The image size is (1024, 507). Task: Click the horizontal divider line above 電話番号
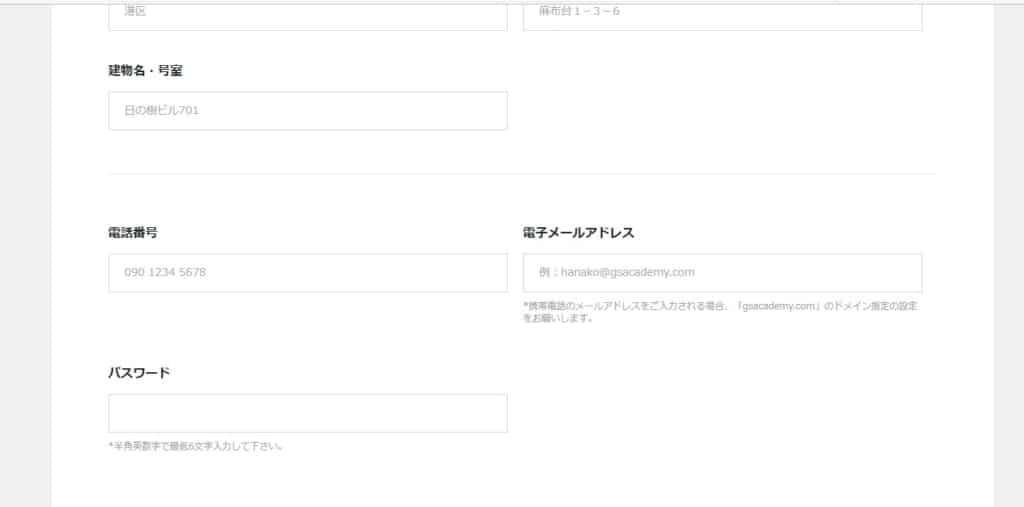click(520, 174)
